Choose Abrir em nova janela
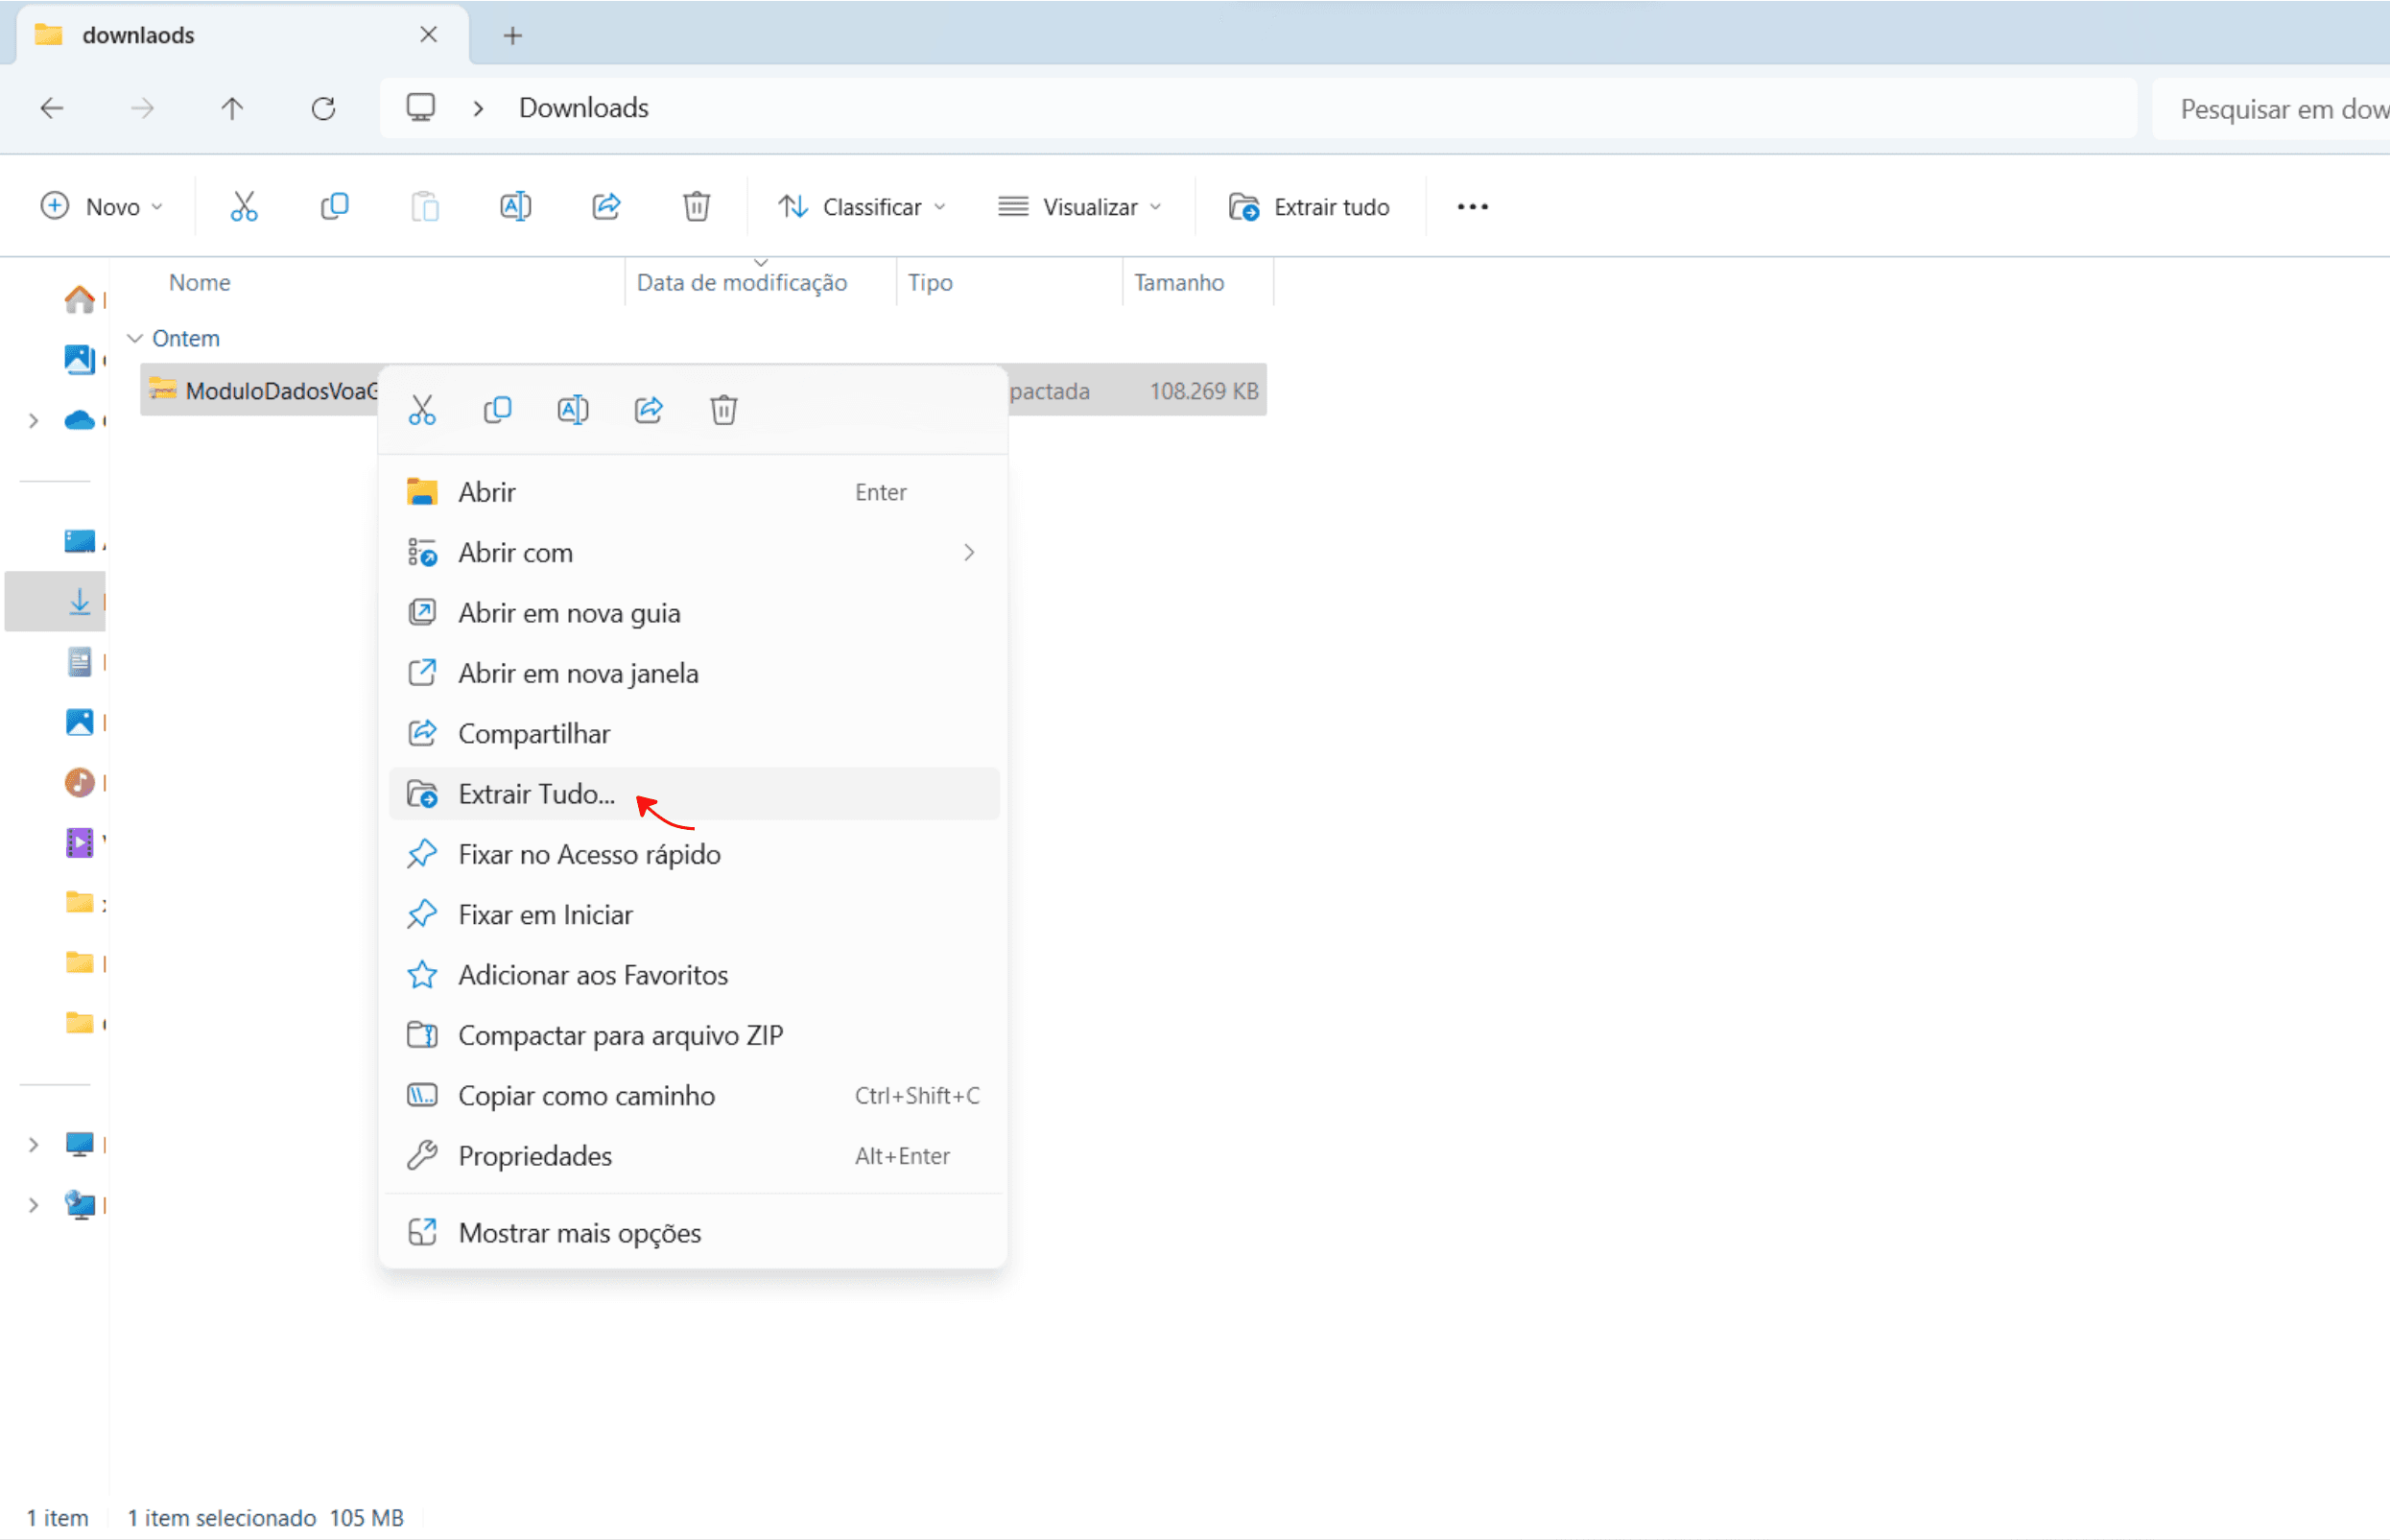 pyautogui.click(x=694, y=673)
